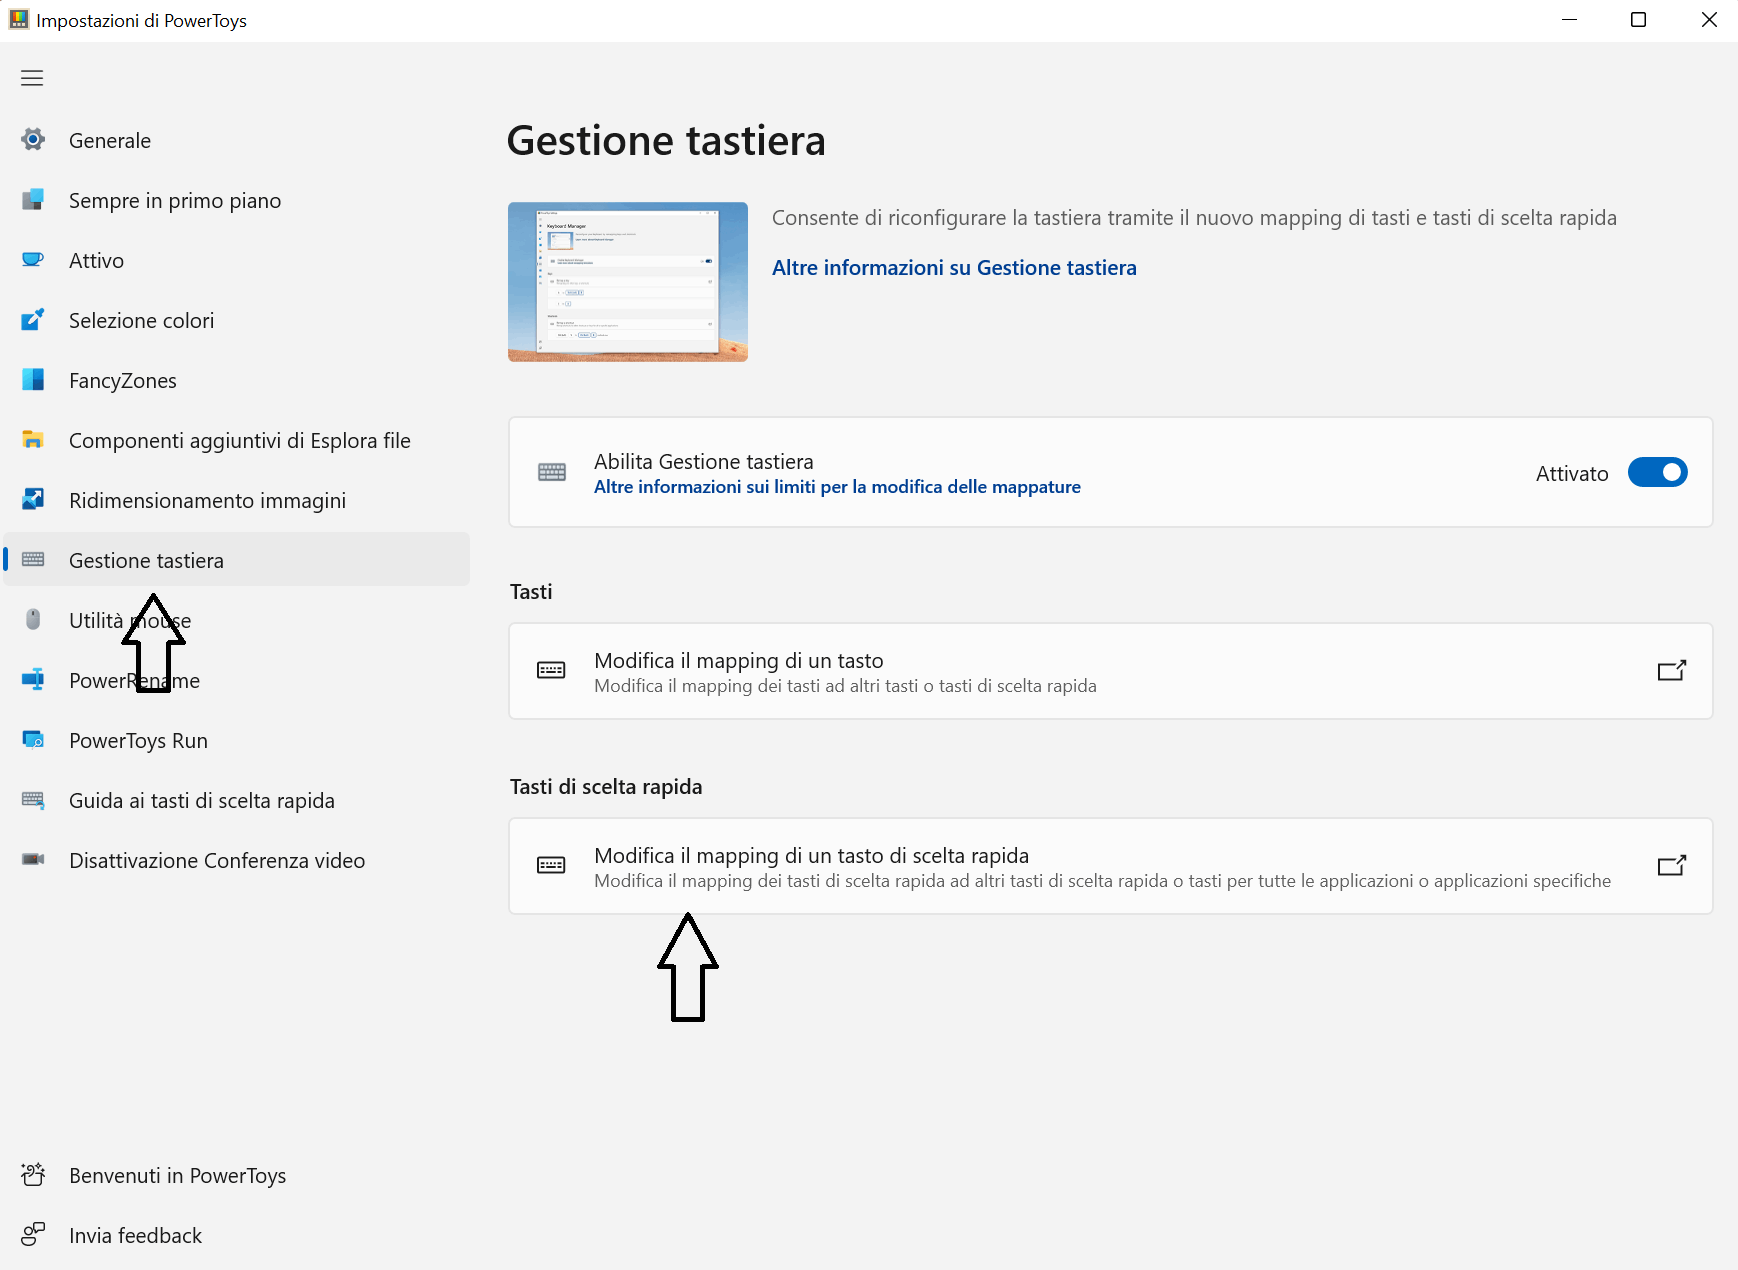Open link about limiti per la modifica delle mappature
The height and width of the screenshot is (1270, 1738).
click(837, 487)
